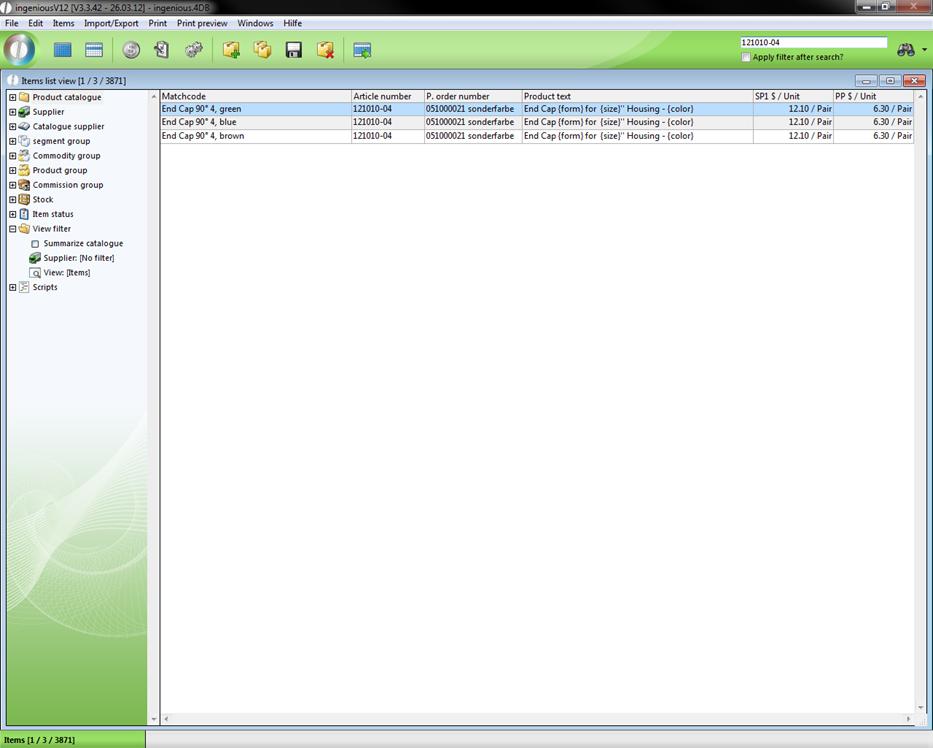Open the Print preview menu

click(202, 23)
